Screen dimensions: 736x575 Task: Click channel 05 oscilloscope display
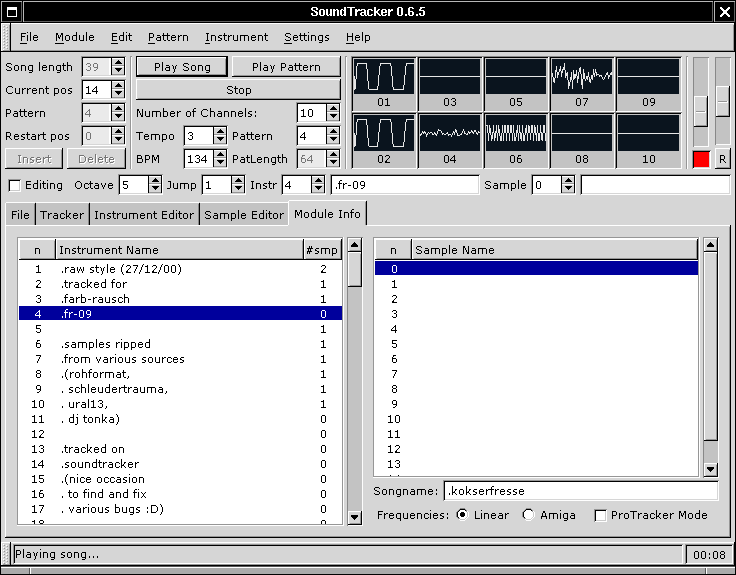tap(516, 77)
